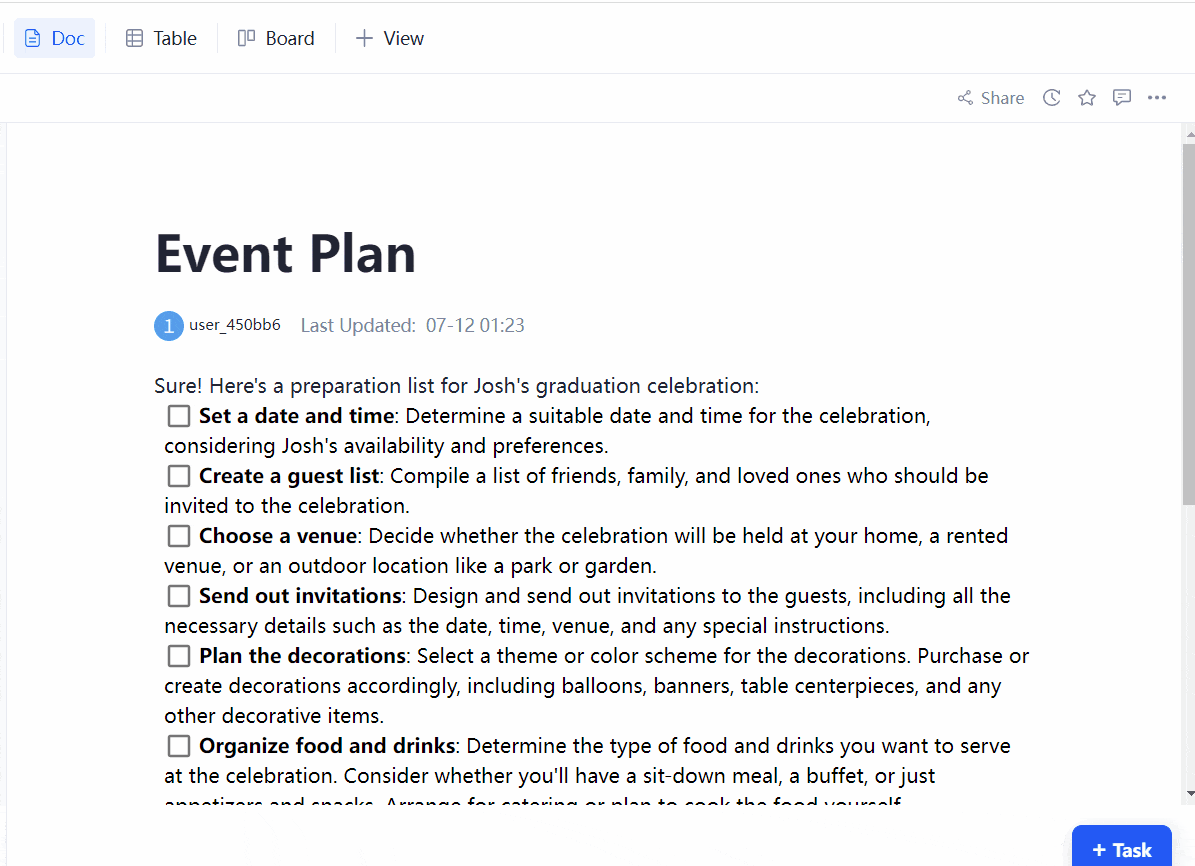Add a new view with + View
The height and width of the screenshot is (866, 1195).
[x=390, y=38]
